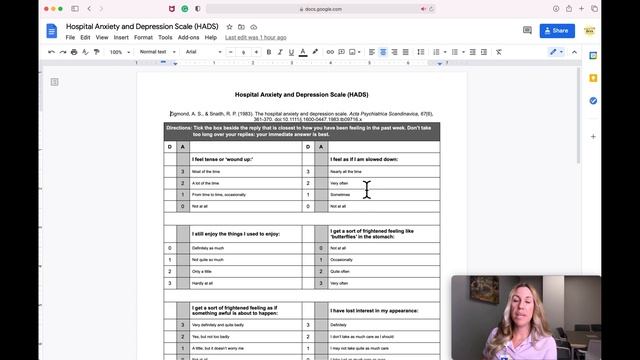Image resolution: width=640 pixels, height=360 pixels.
Task: Open the comment history icon
Action: tap(527, 31)
